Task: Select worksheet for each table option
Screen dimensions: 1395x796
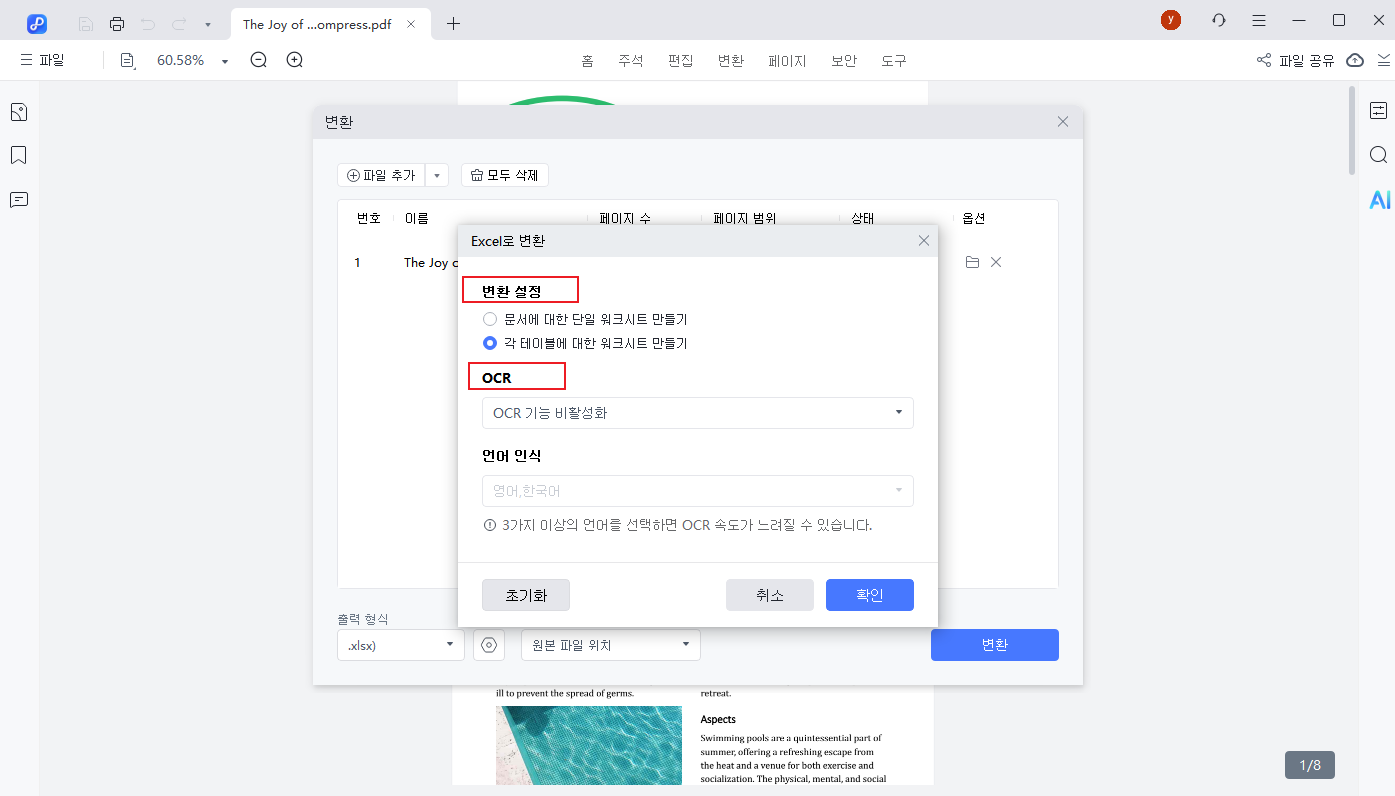Action: tap(490, 343)
